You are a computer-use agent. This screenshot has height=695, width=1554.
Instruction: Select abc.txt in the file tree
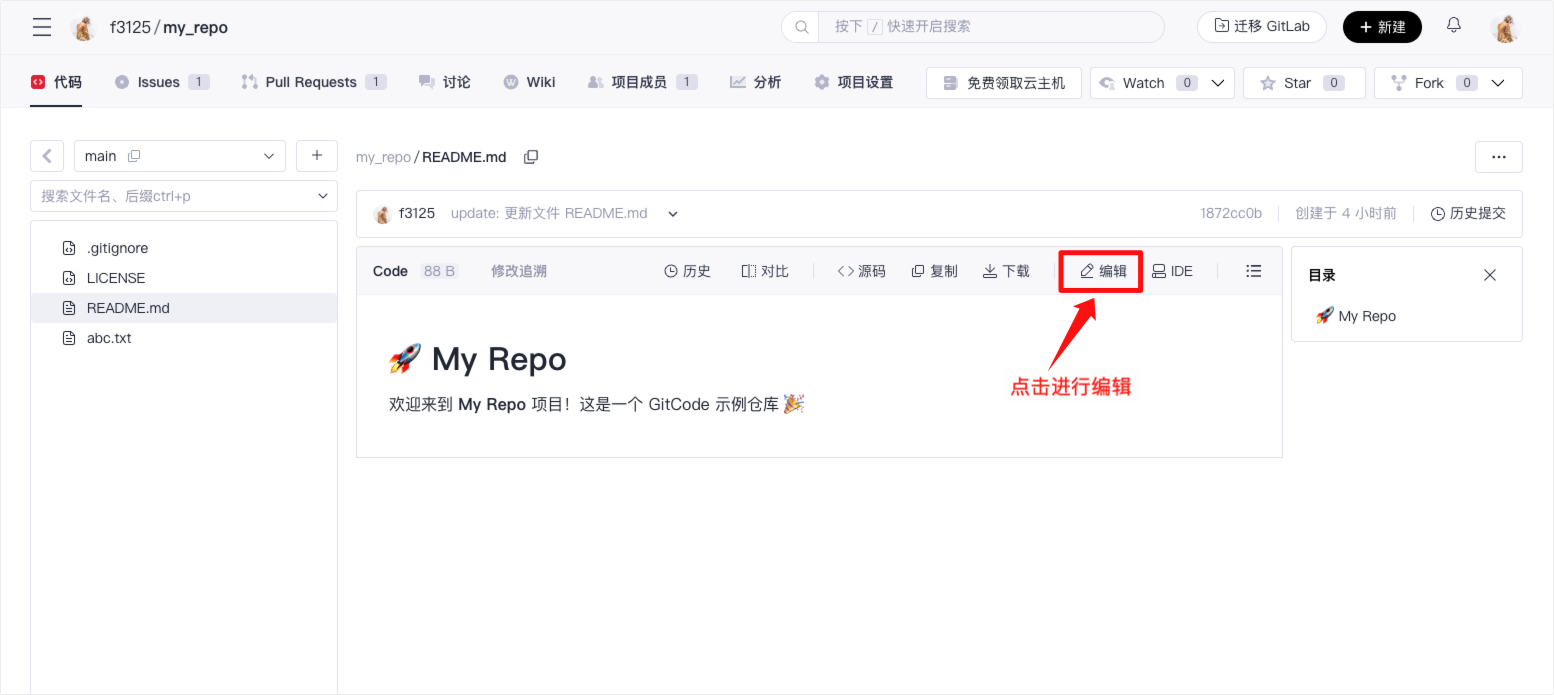(x=109, y=338)
